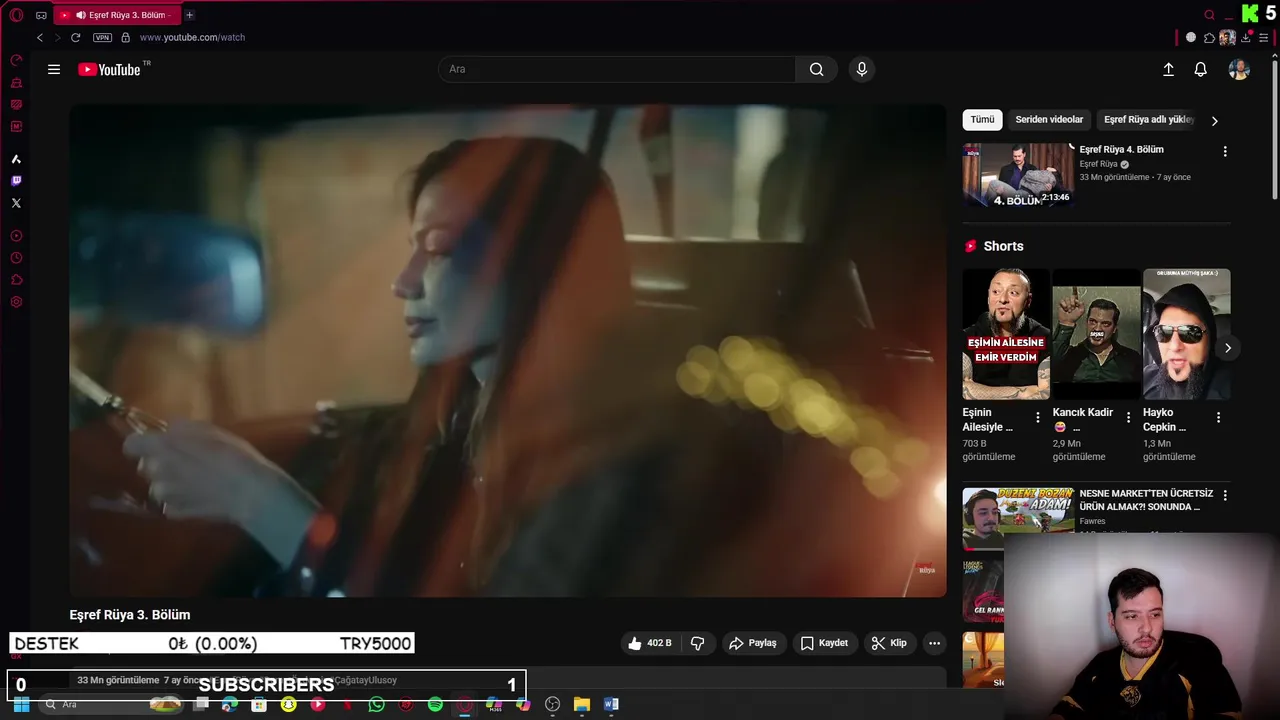Like the video with 402 B likes
The height and width of the screenshot is (720, 1280).
click(x=649, y=643)
